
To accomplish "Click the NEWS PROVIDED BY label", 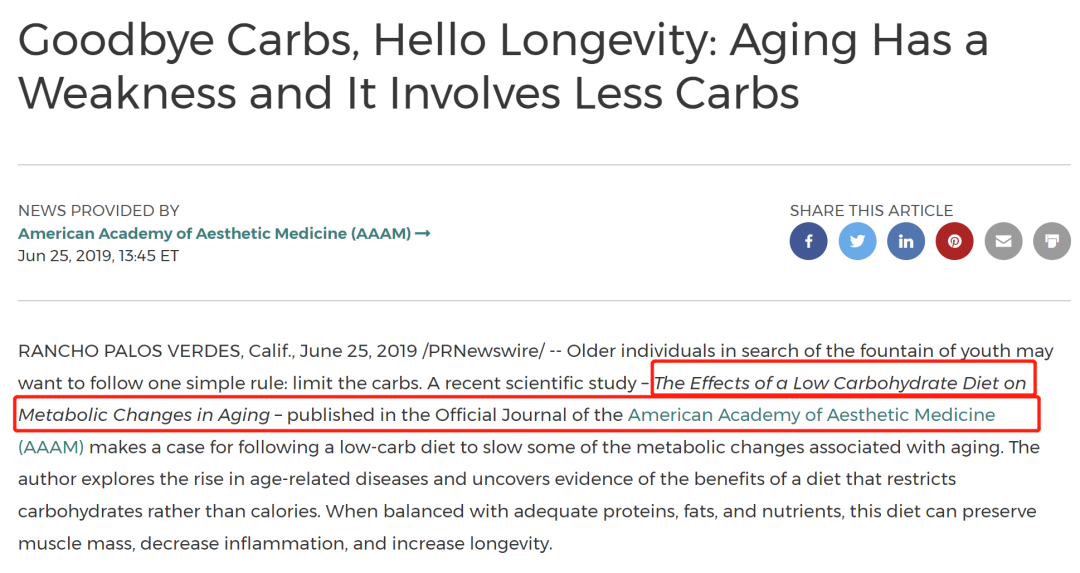I will (x=98, y=211).
